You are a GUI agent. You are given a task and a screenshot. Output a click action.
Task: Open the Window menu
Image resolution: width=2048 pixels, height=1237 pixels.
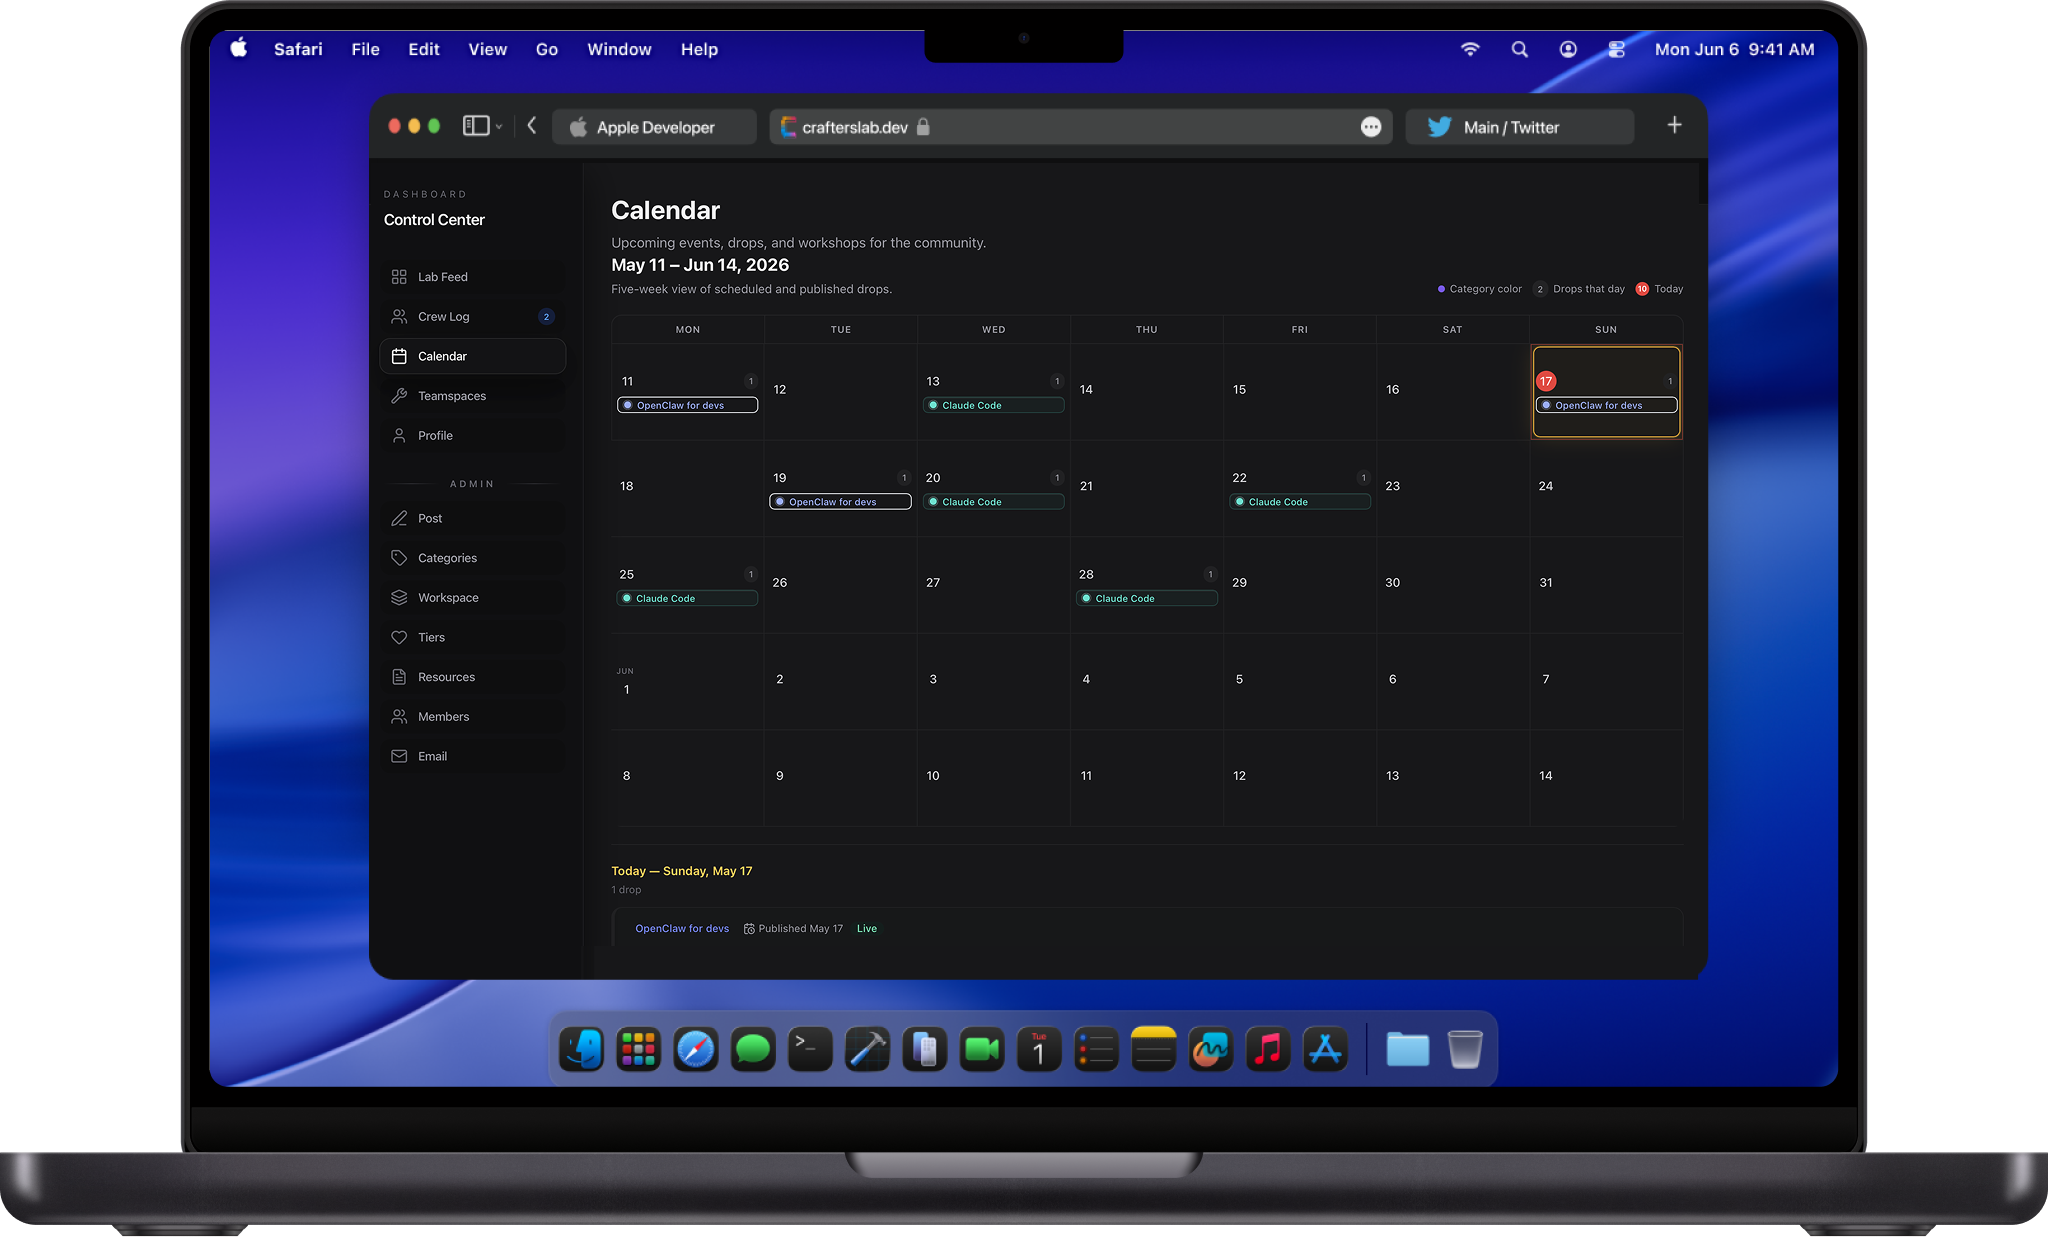point(619,49)
